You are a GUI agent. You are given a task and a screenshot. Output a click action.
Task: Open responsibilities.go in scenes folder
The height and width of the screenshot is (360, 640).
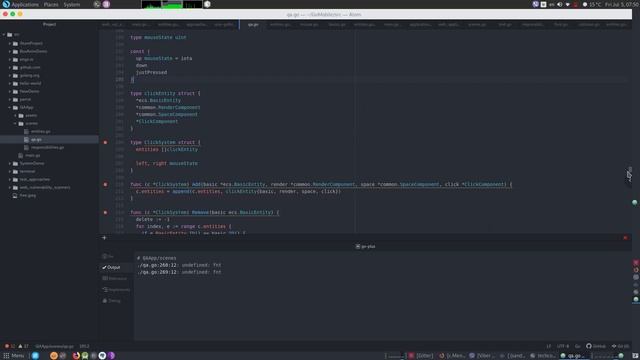[47, 147]
